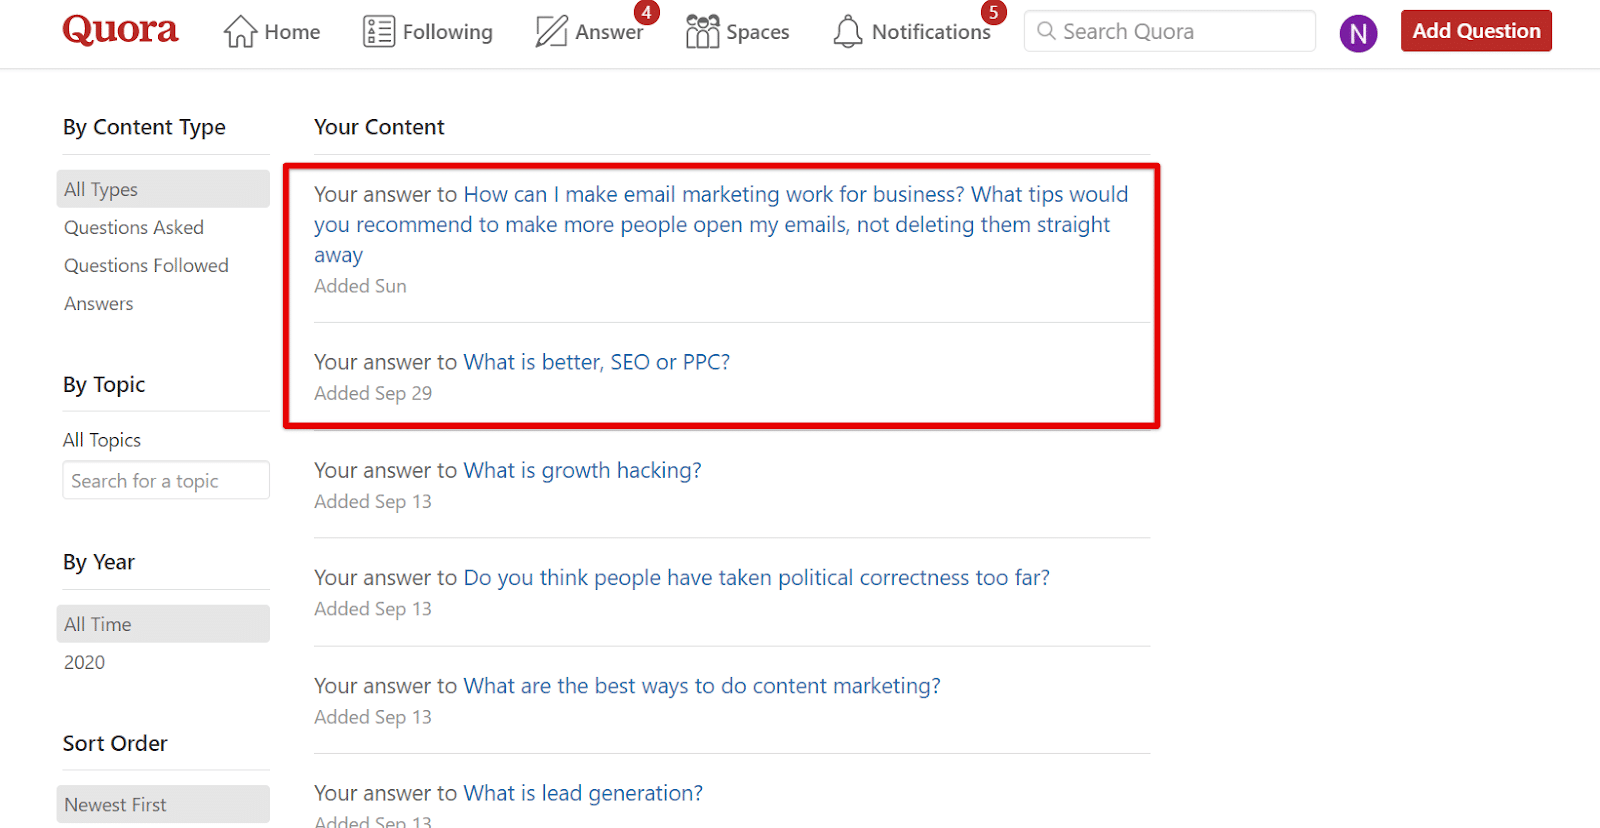
Task: Open best ways to do content marketing link
Action: pyautogui.click(x=702, y=686)
